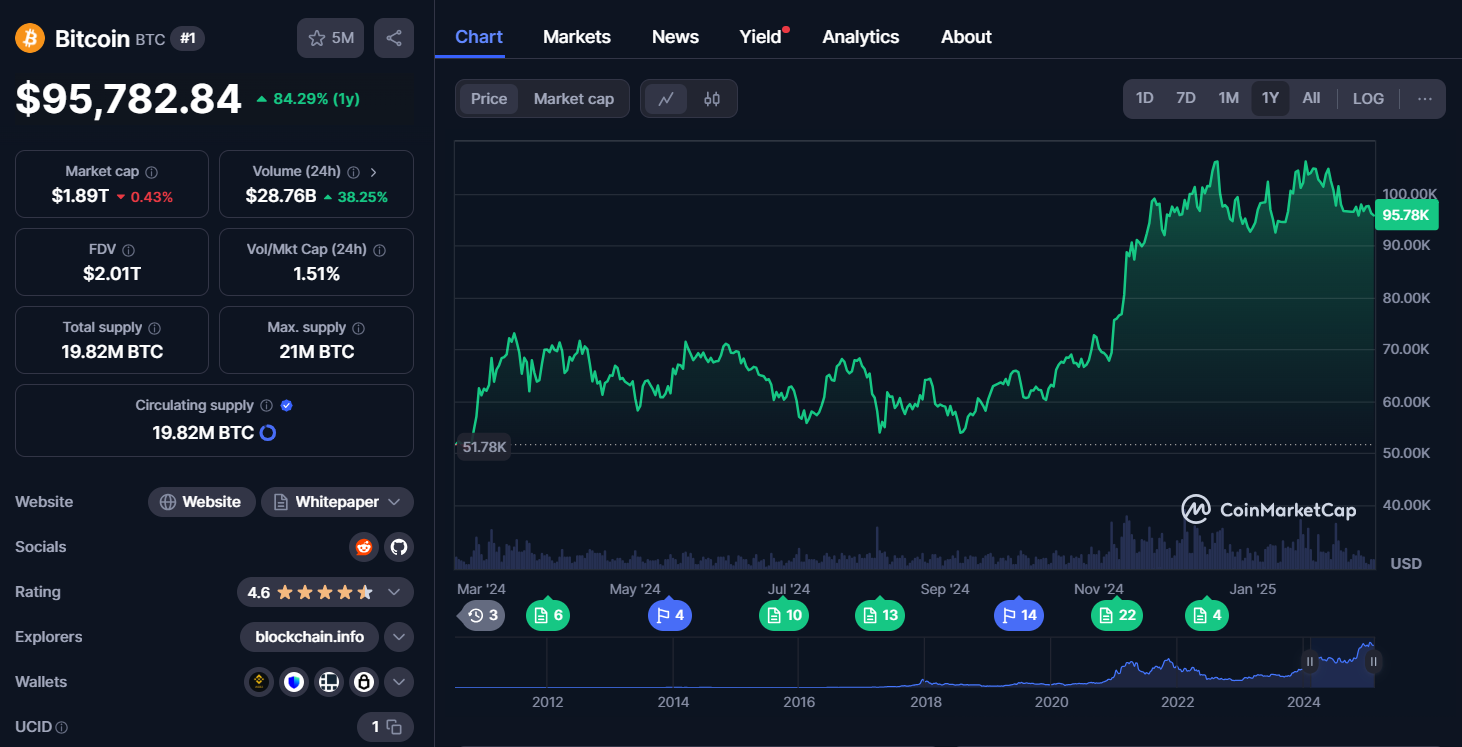Click the blue shield wallet icon
Image resolution: width=1462 pixels, height=747 pixels.
(x=294, y=682)
